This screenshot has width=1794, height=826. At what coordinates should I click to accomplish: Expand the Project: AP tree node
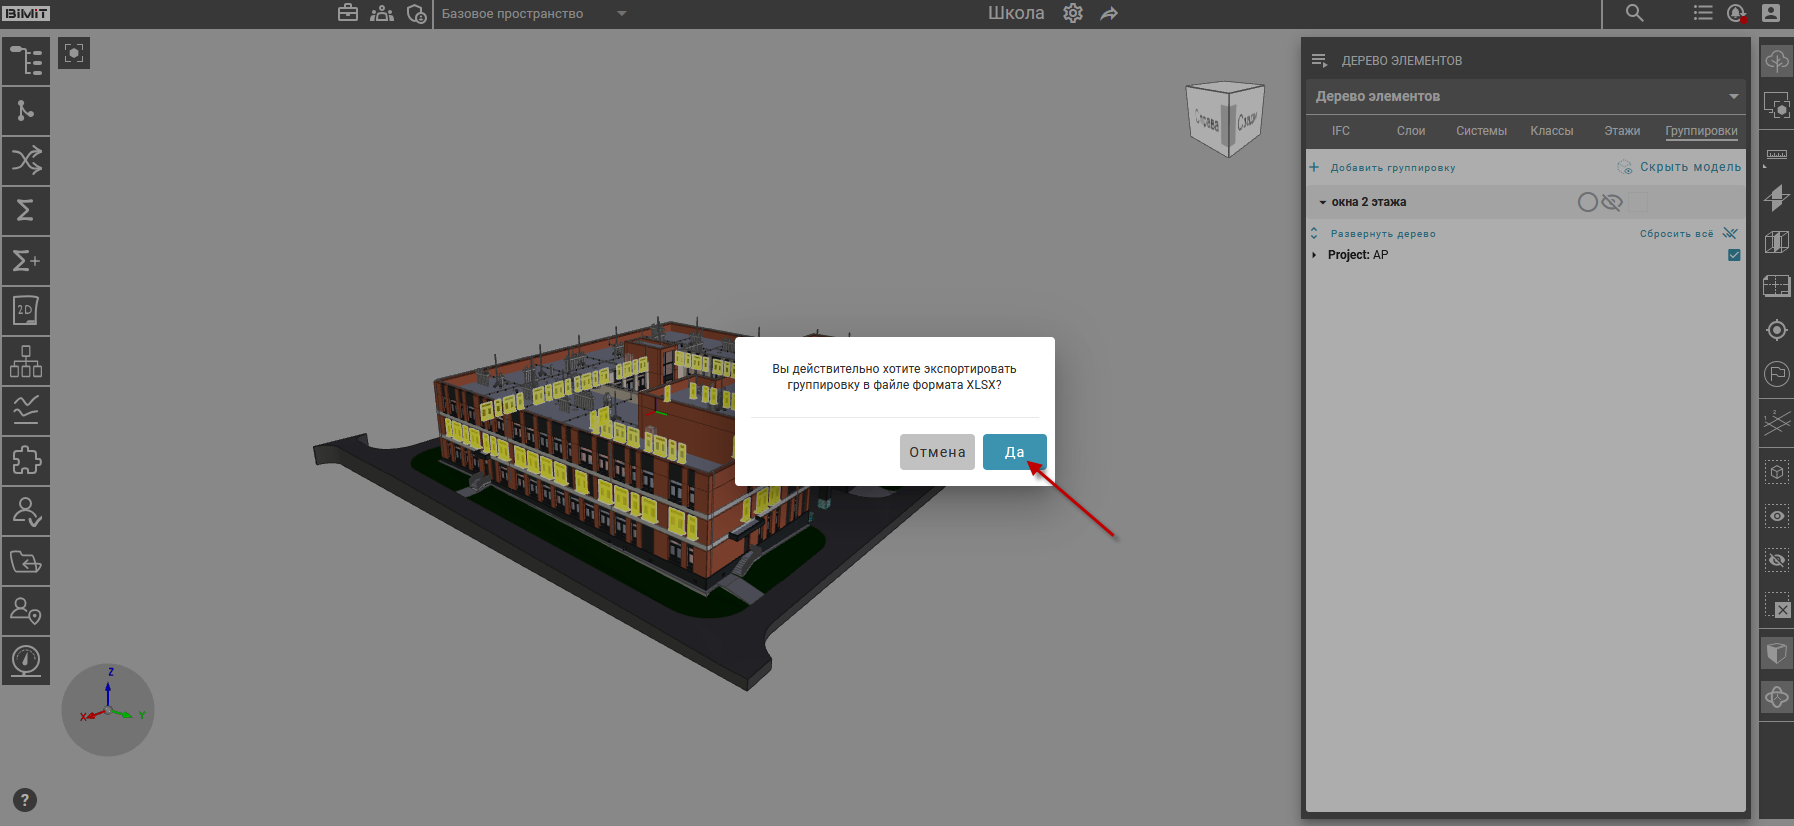pyautogui.click(x=1314, y=255)
